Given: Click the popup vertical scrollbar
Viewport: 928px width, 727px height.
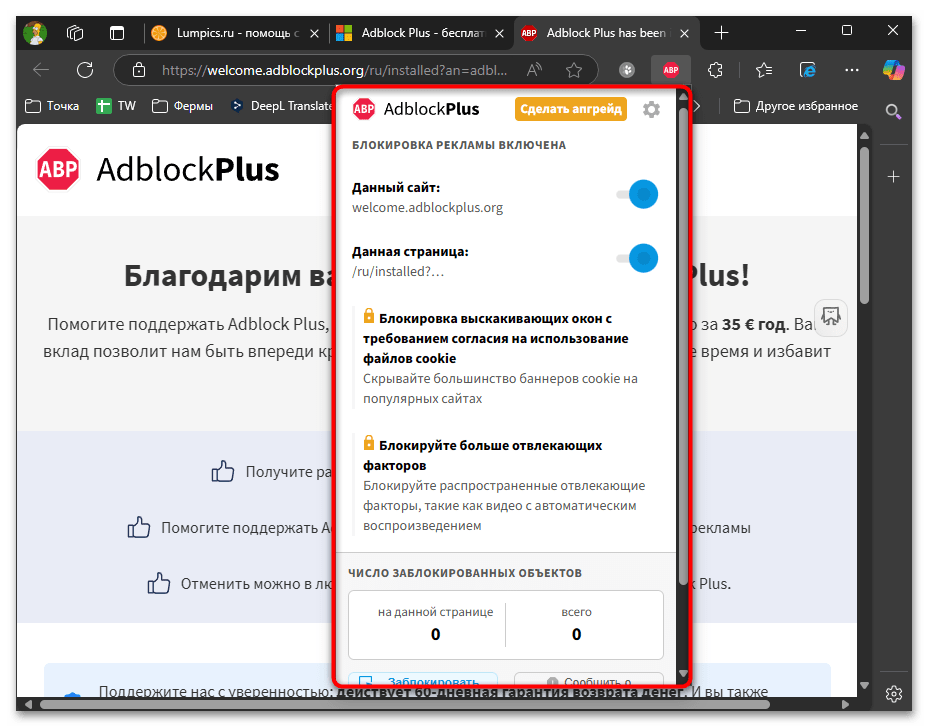Looking at the screenshot, I should click(683, 346).
